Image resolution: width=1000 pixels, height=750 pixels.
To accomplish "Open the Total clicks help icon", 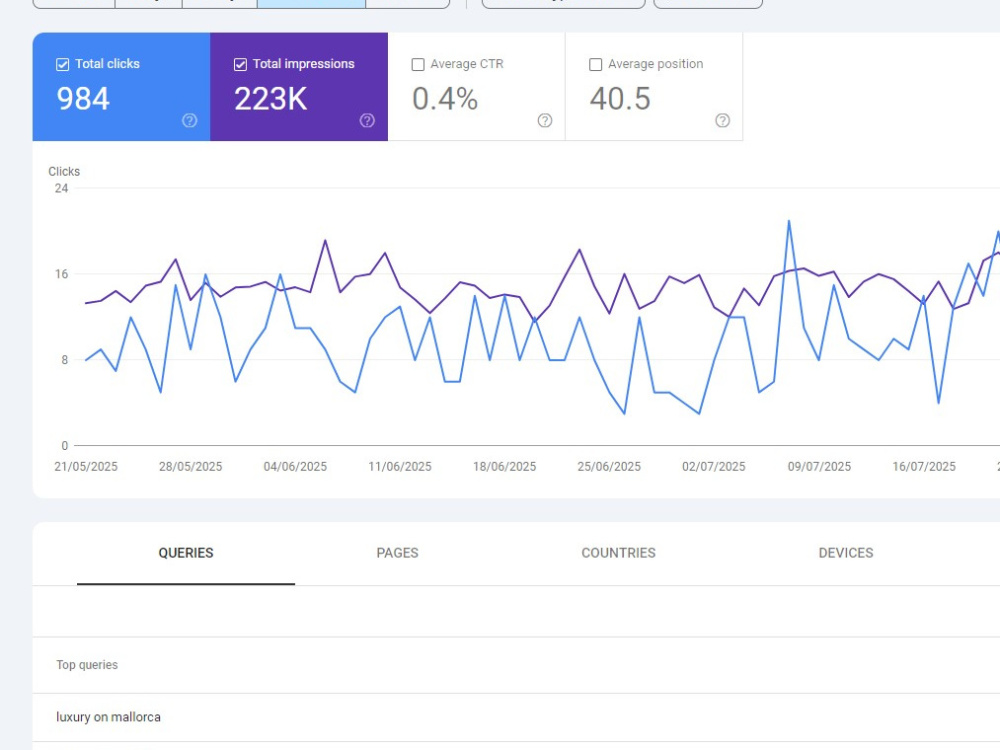I will pos(189,121).
